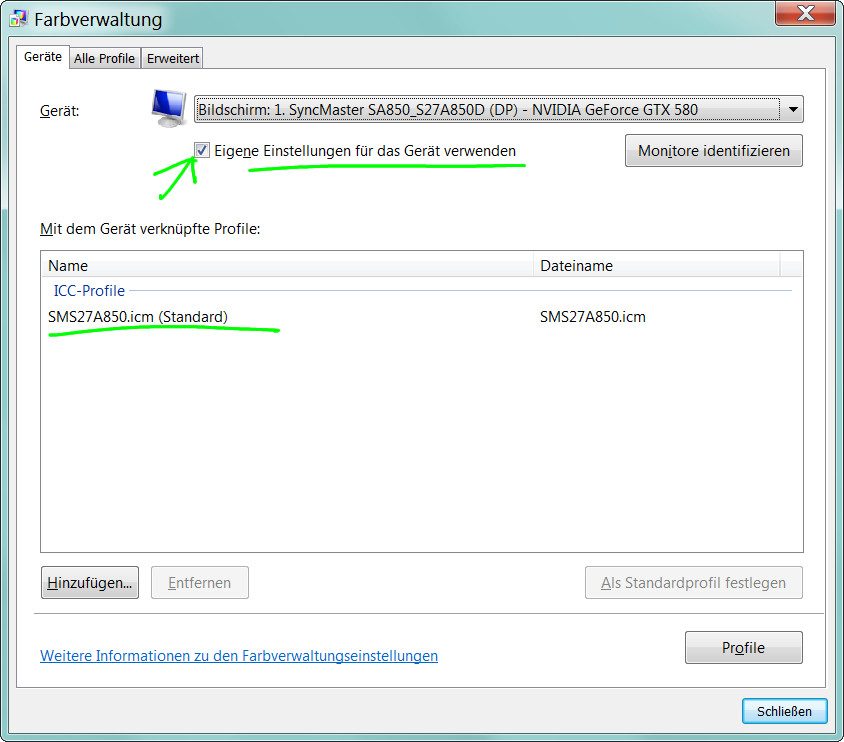Open the Farbverwaltungseinstellungen information link

(238, 656)
